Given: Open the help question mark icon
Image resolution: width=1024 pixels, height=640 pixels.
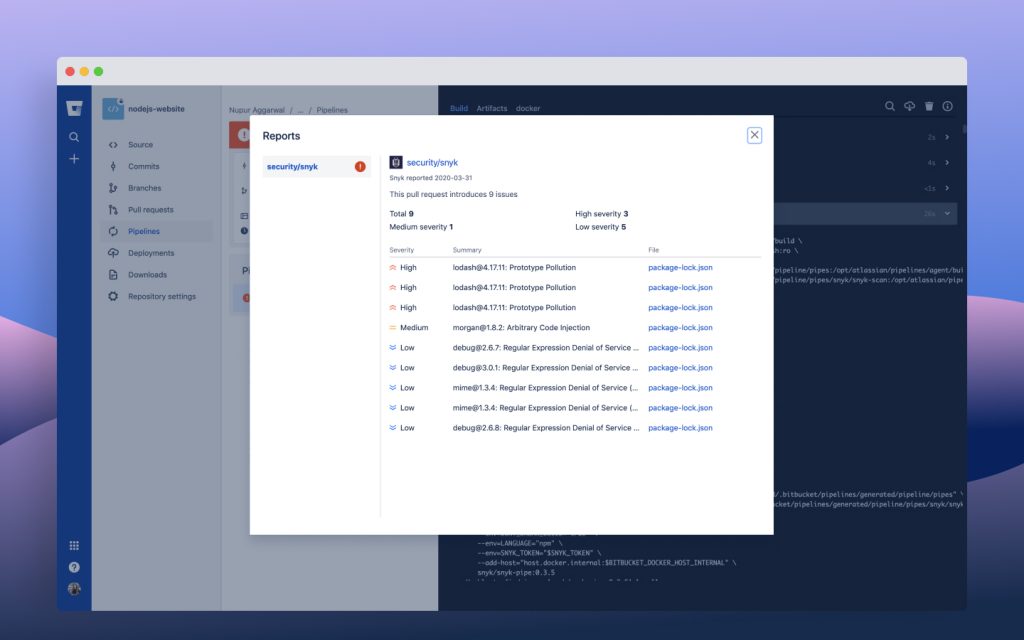Looking at the screenshot, I should [x=74, y=567].
